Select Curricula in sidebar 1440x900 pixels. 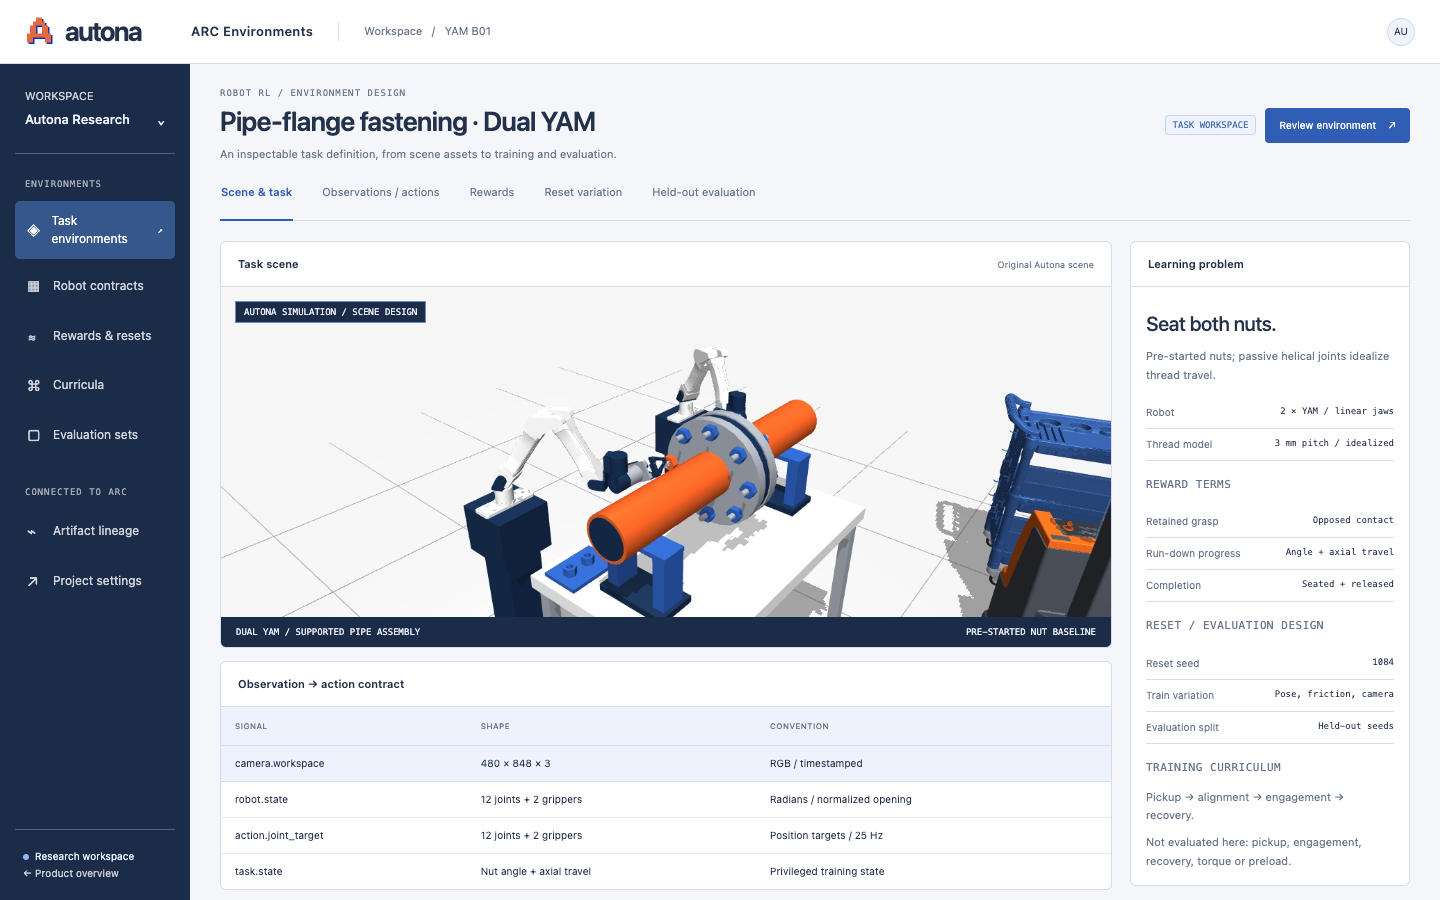(95, 385)
